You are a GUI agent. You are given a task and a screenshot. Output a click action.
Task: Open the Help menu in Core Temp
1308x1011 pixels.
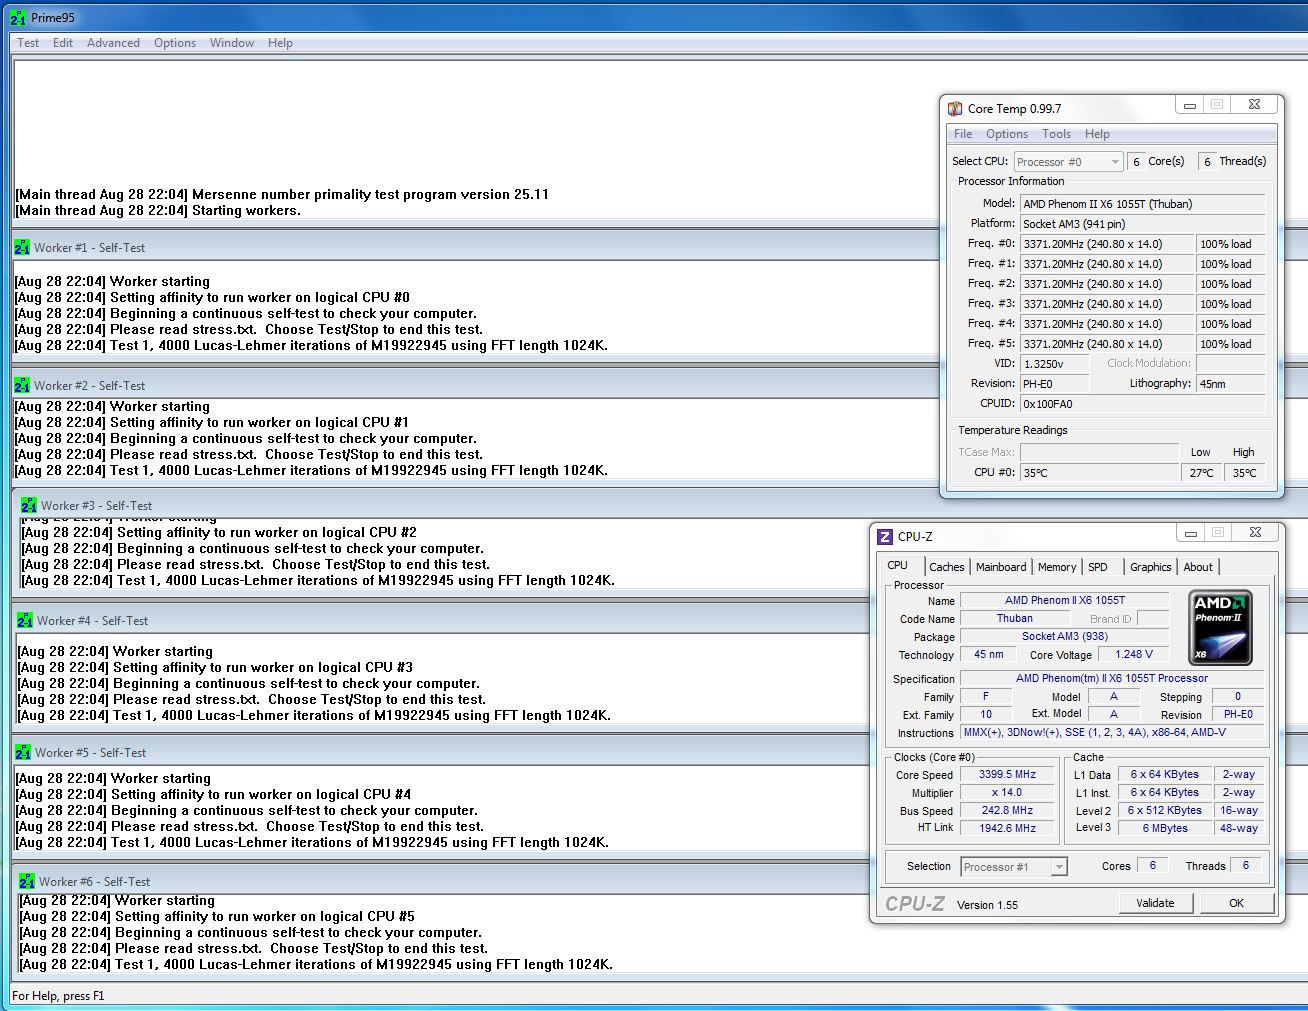pyautogui.click(x=1097, y=134)
